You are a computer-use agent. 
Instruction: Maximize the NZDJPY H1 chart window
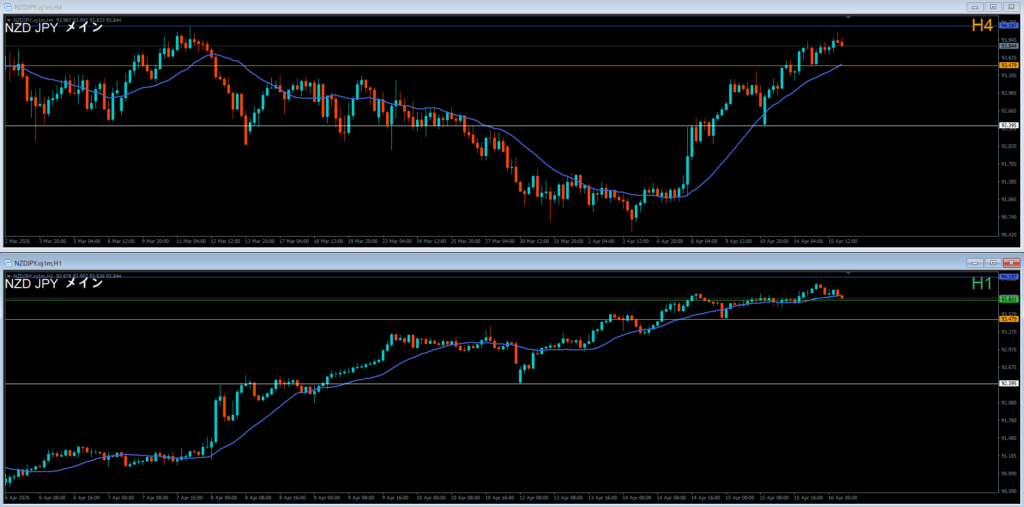[993, 261]
